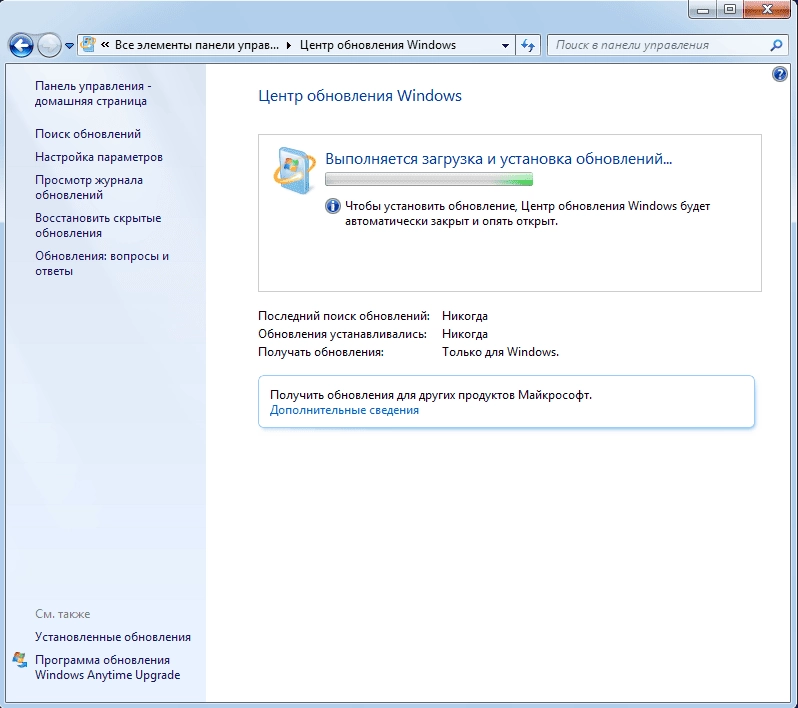798x708 pixels.
Task: Click 'Только для Windows.' value
Action: point(500,352)
